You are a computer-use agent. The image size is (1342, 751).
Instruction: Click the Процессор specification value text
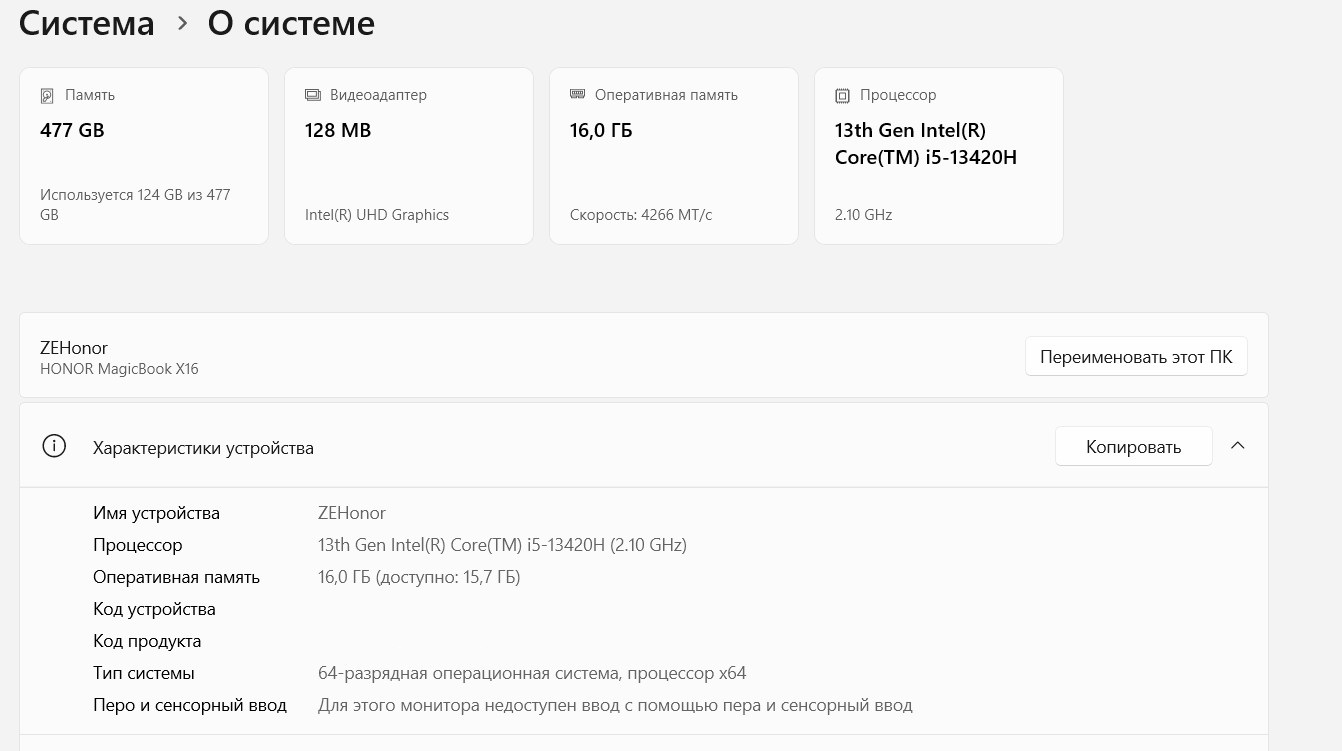coord(502,545)
